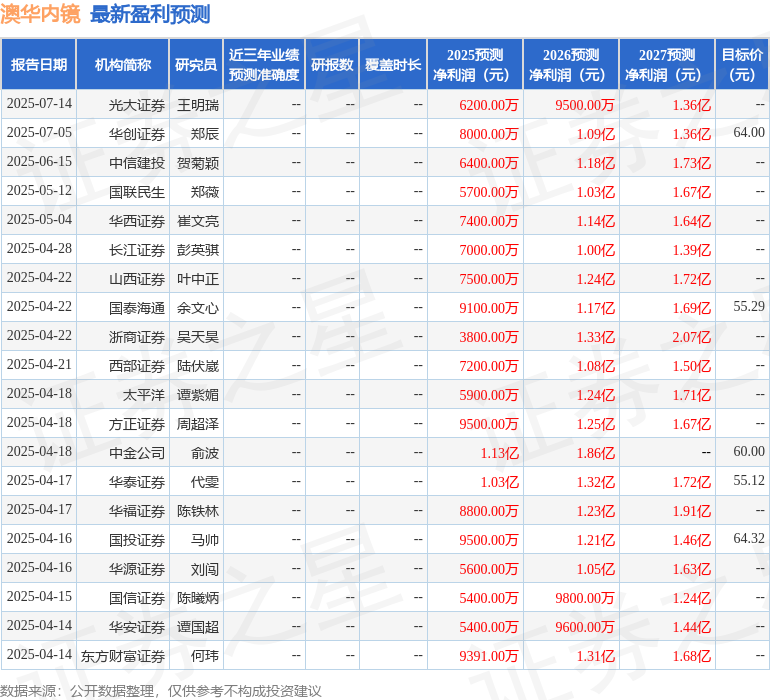Click the 报告日期 column header
Viewport: 770px width, 700px height.
click(x=39, y=64)
